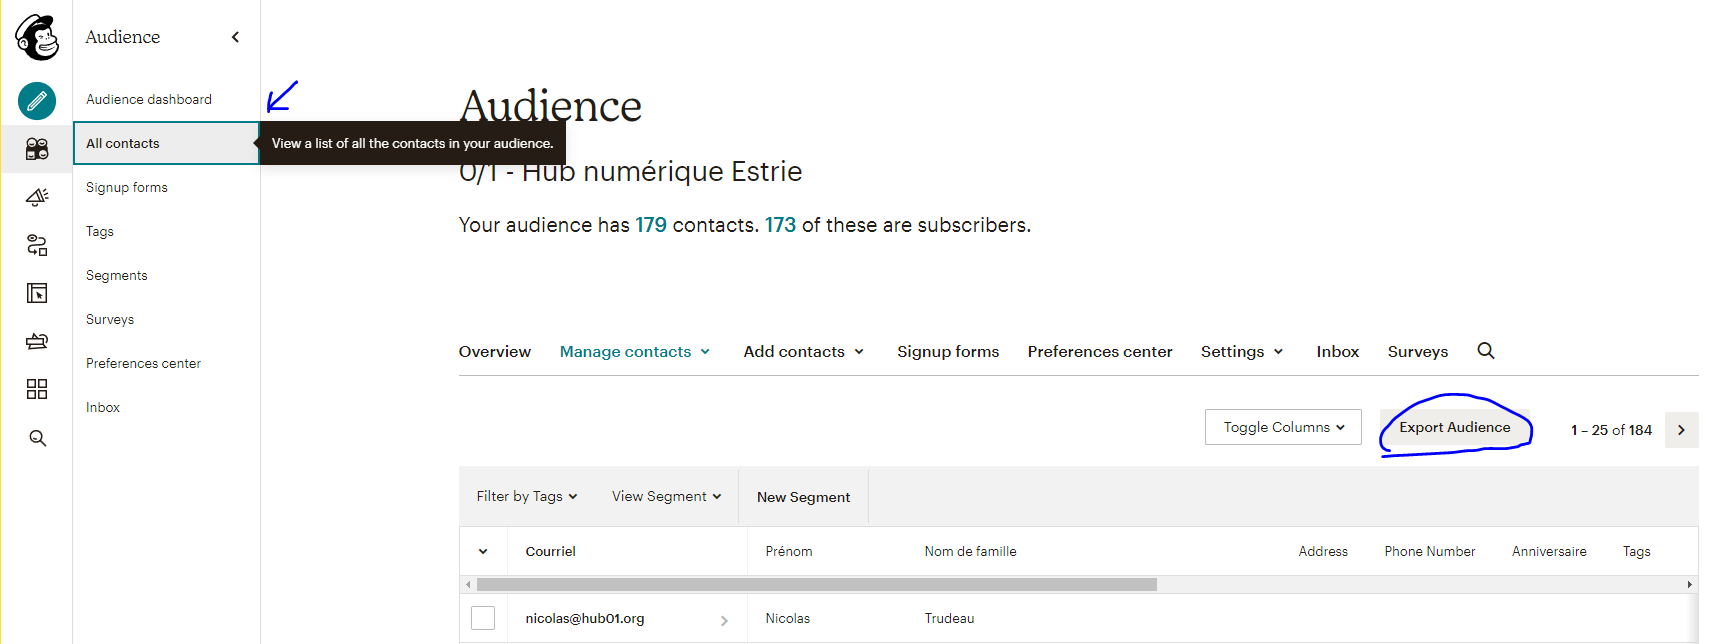The width and height of the screenshot is (1712, 644).
Task: Open the Integrations grid icon
Action: click(x=37, y=389)
